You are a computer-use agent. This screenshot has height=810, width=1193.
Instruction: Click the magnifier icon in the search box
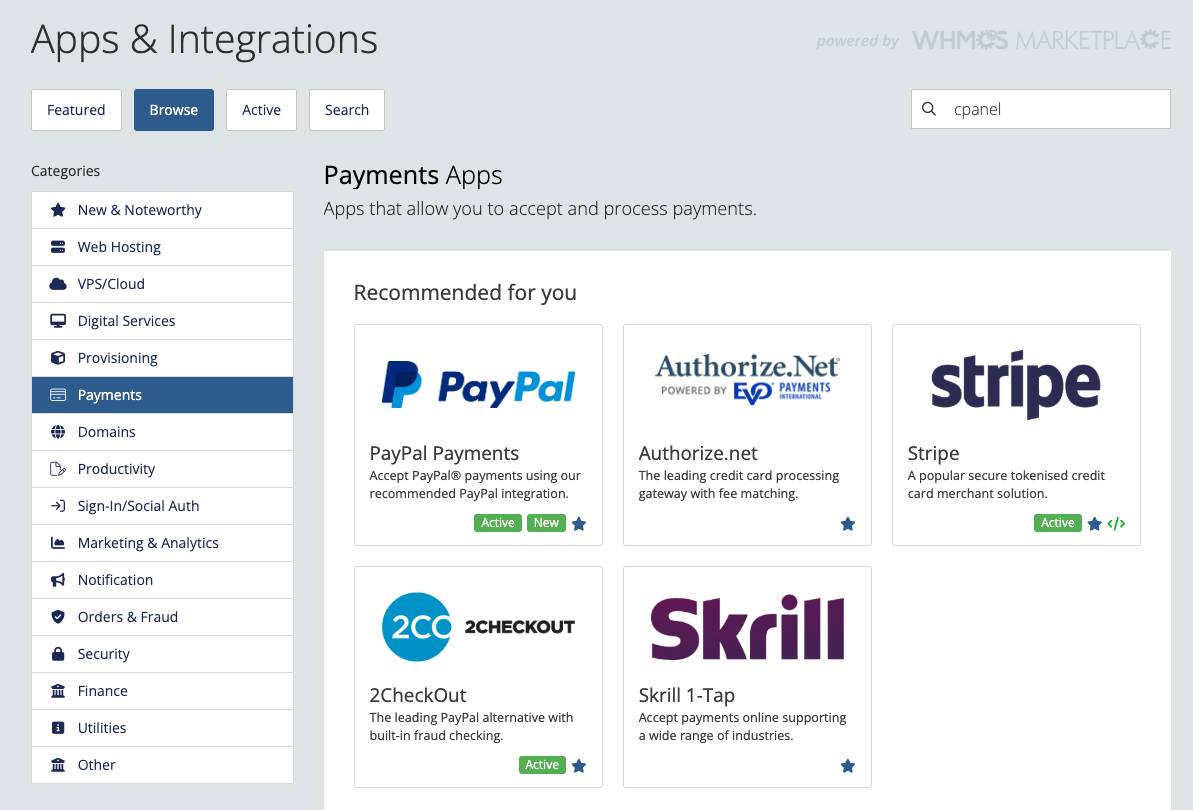point(929,109)
